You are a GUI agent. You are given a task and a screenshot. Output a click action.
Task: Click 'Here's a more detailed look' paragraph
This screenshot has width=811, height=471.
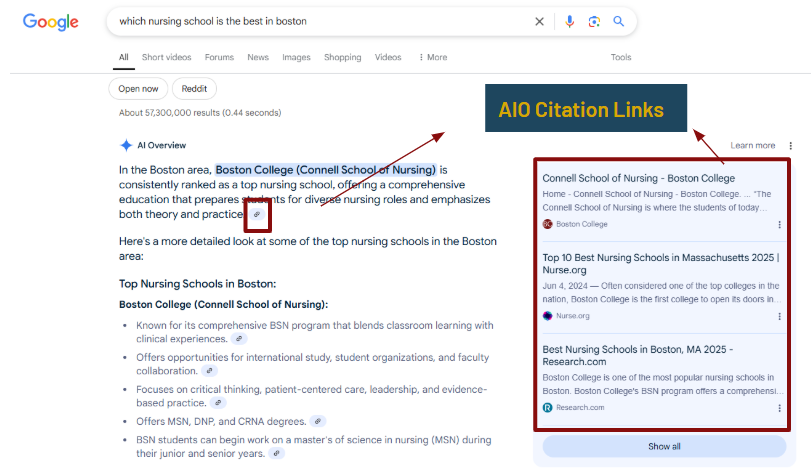coord(308,249)
